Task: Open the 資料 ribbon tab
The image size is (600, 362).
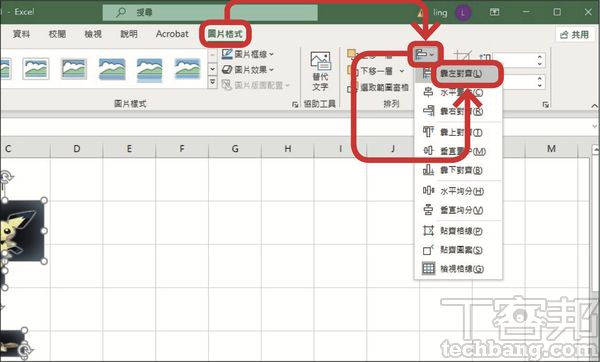Action: (x=21, y=34)
